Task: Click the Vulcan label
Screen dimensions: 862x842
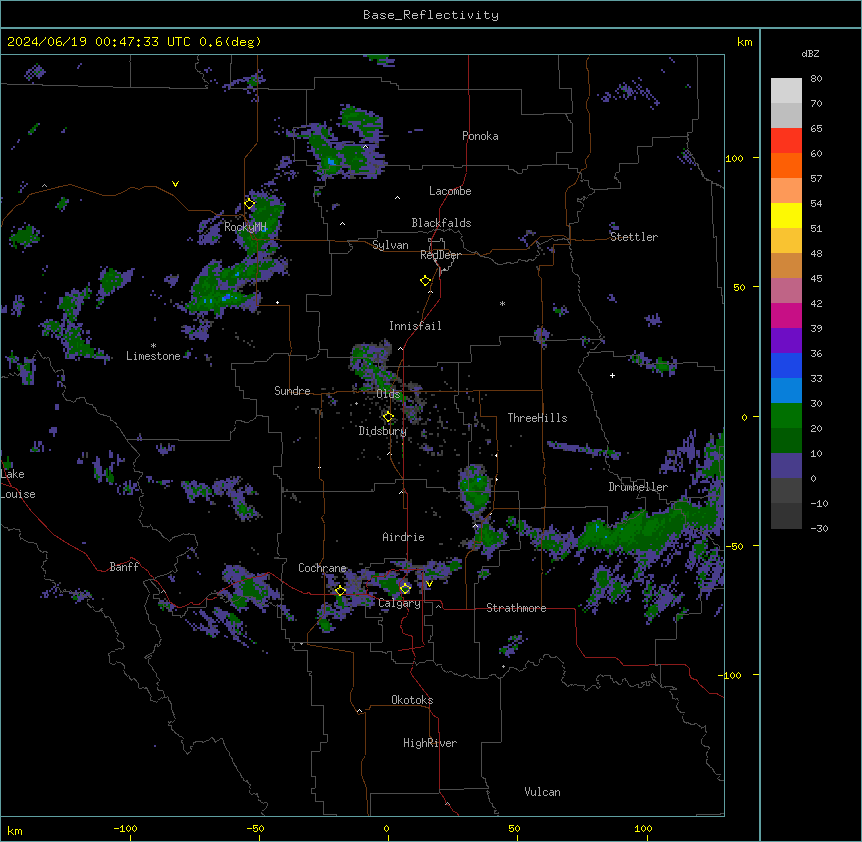Action: pos(543,792)
